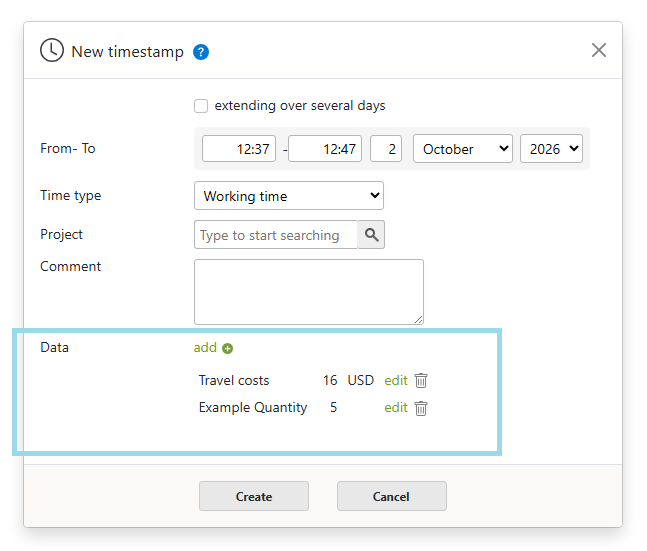Click the 16 value in Travel costs row
This screenshot has width=647, height=551.
330,381
